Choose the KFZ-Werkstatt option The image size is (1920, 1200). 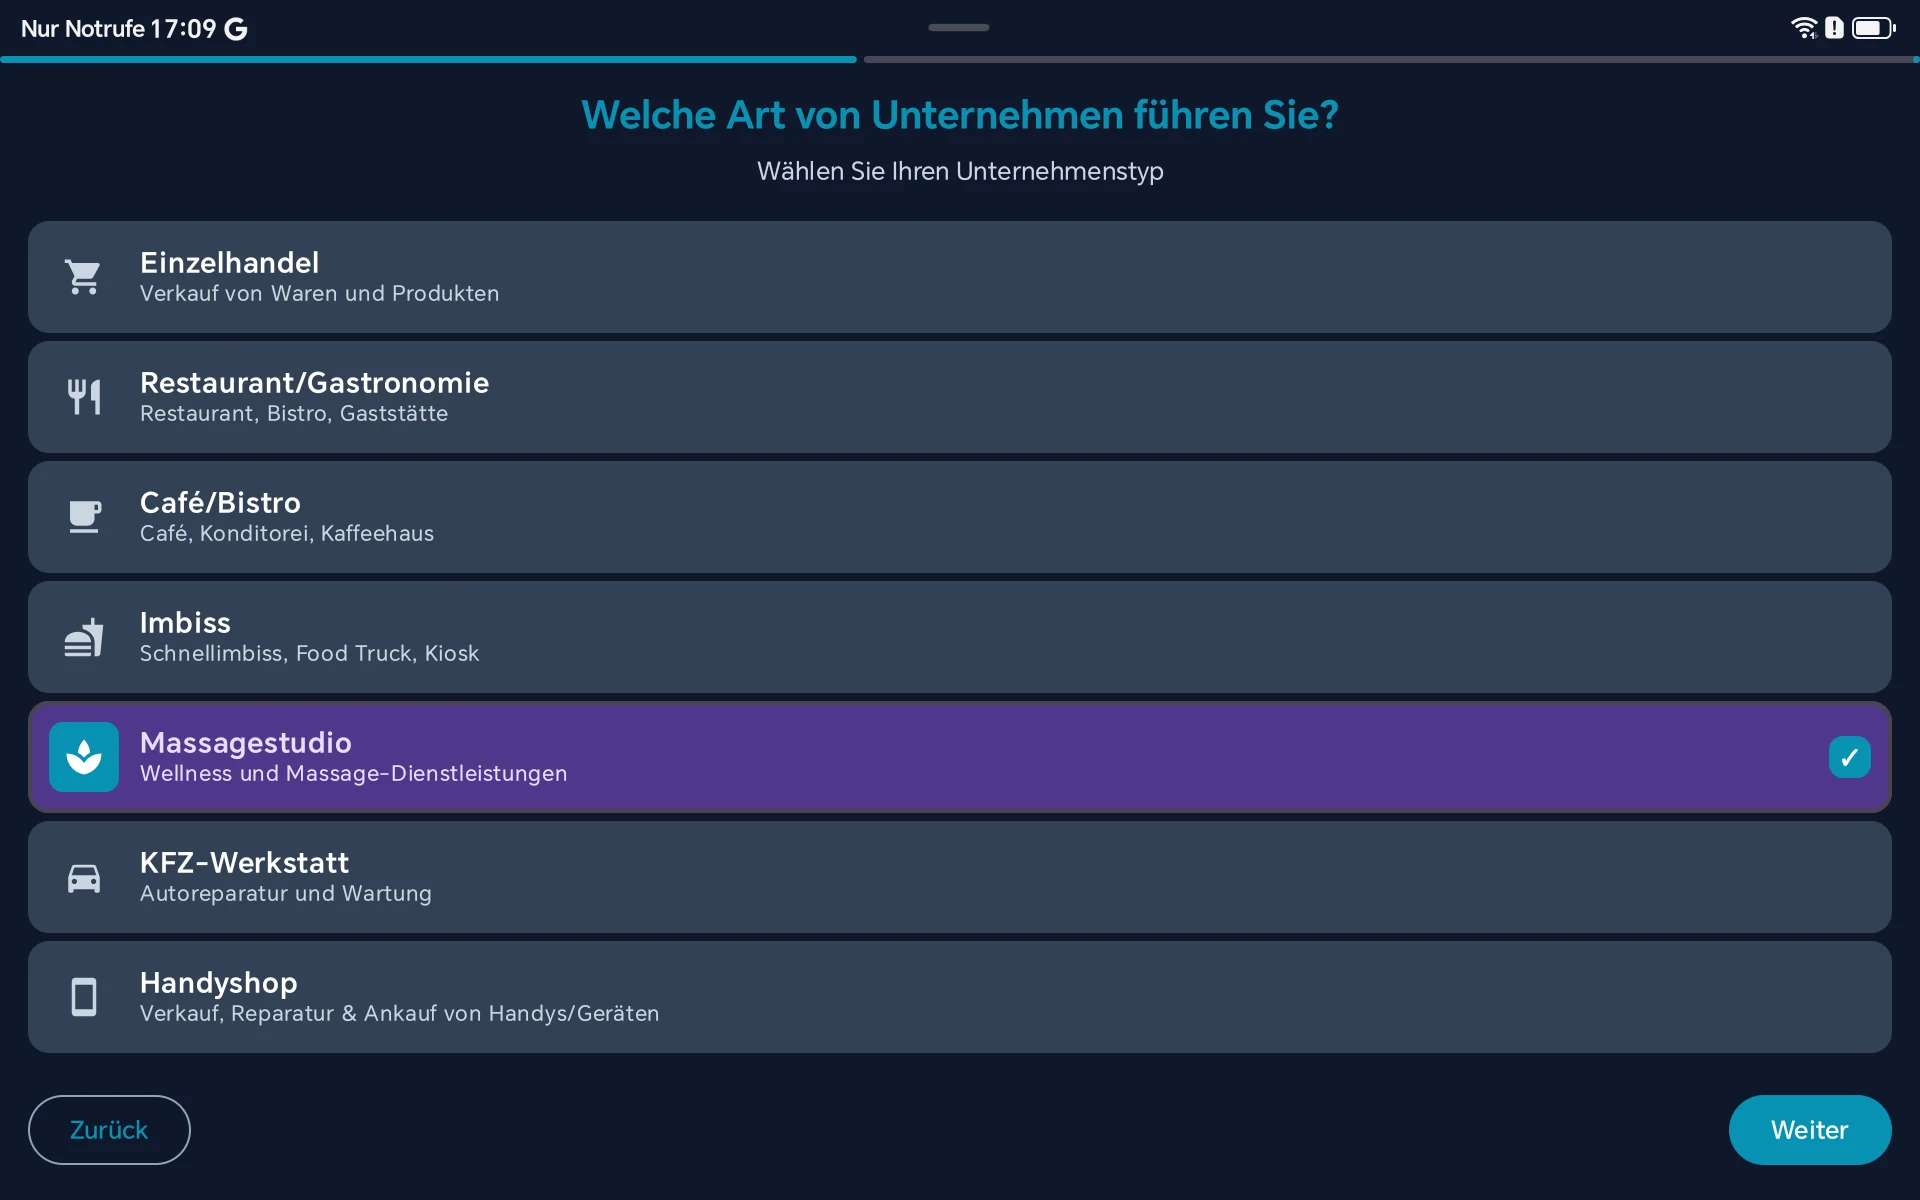point(960,877)
